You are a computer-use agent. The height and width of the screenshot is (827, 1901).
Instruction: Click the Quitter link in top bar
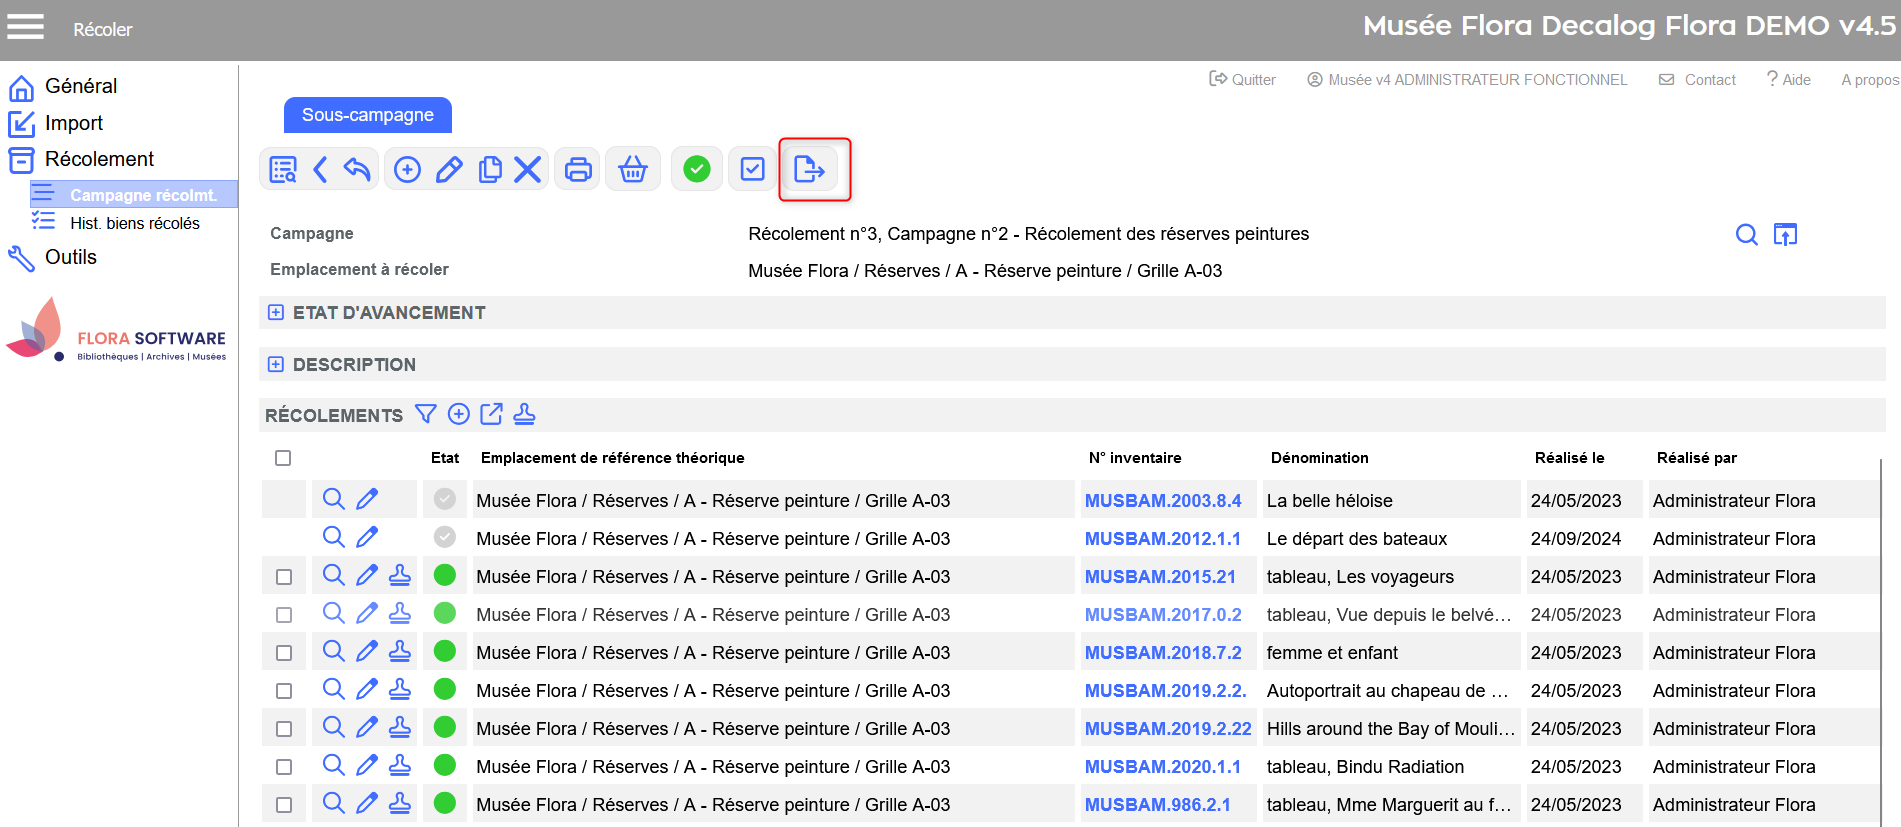click(x=1242, y=80)
